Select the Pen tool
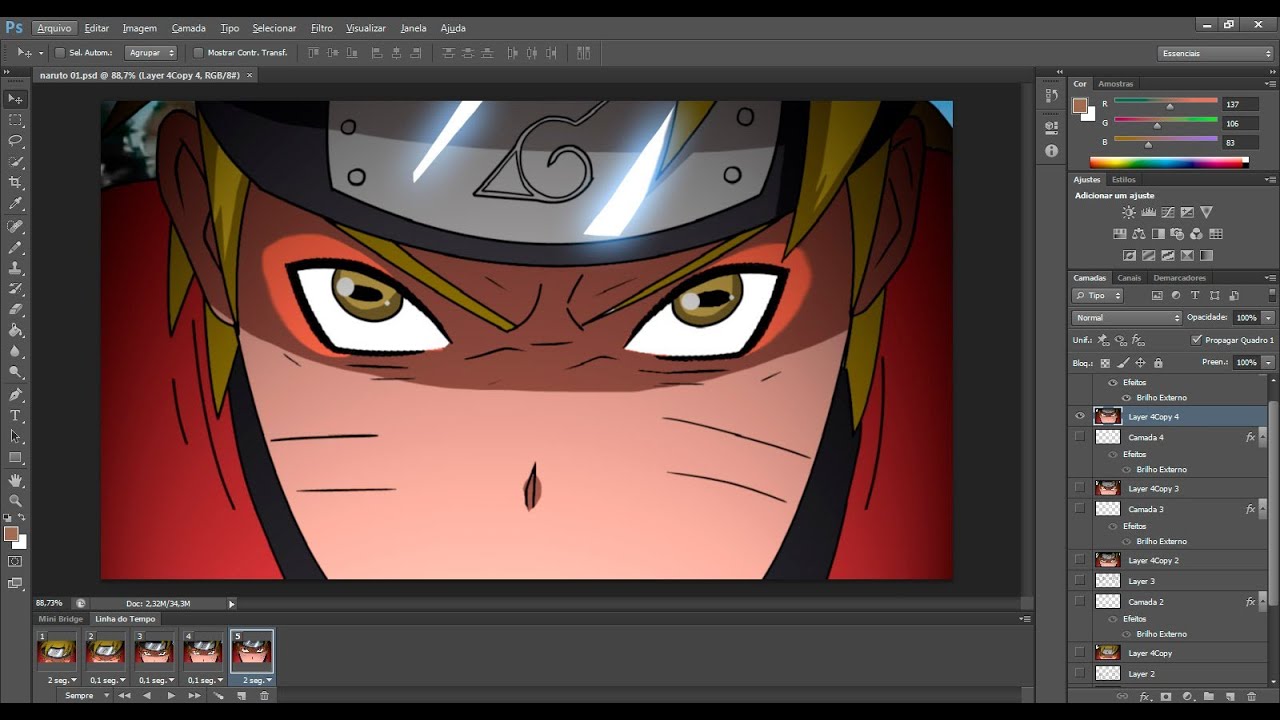Image resolution: width=1280 pixels, height=720 pixels. 15,397
